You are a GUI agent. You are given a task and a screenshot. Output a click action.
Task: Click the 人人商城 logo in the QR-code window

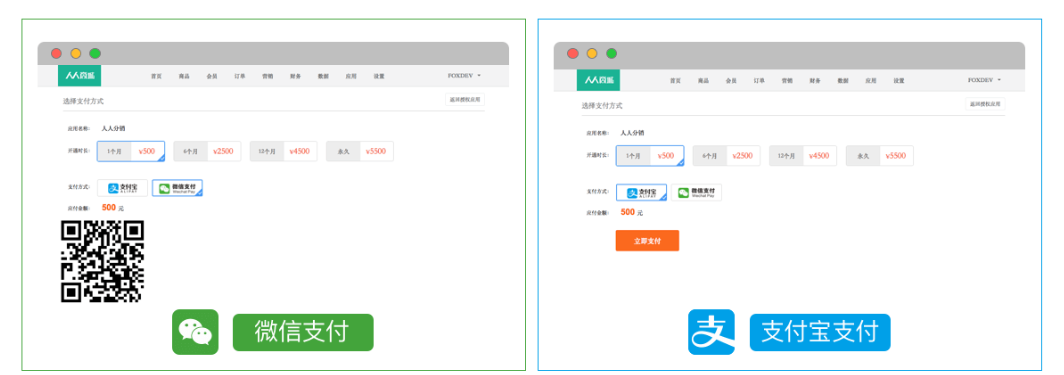point(79,76)
